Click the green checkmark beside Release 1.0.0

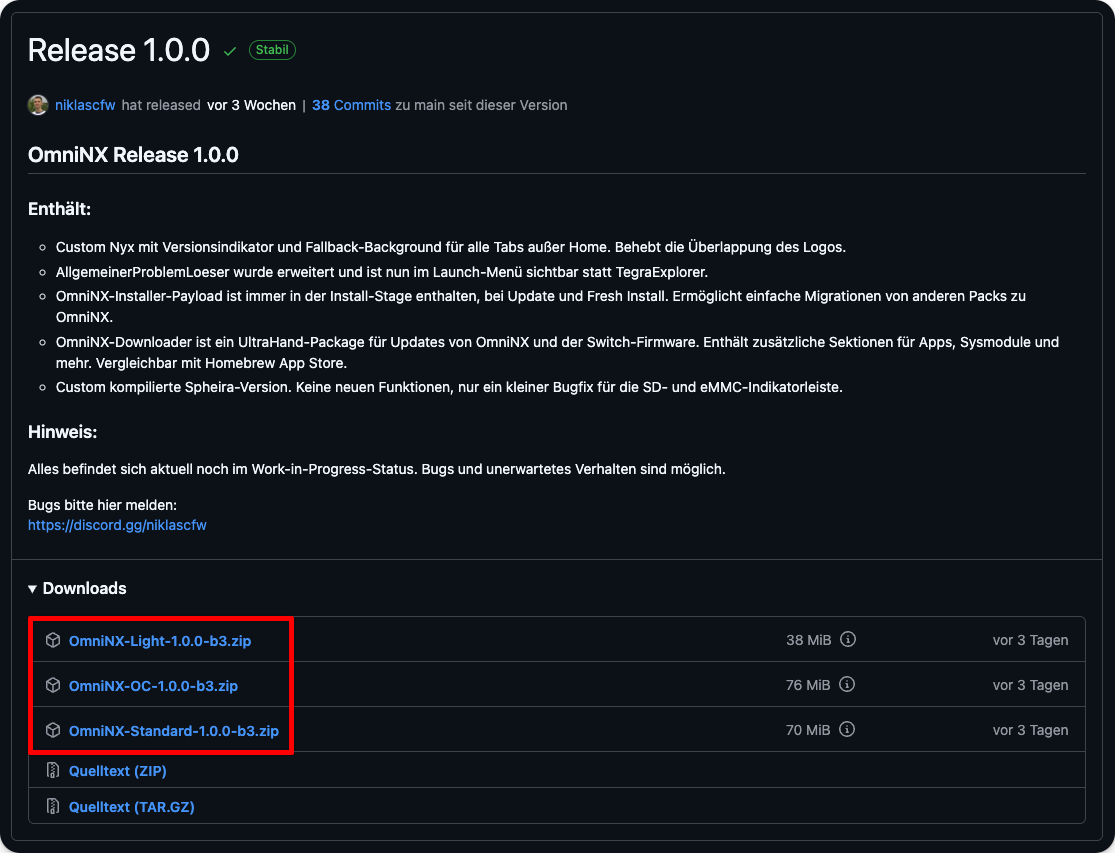pos(230,51)
